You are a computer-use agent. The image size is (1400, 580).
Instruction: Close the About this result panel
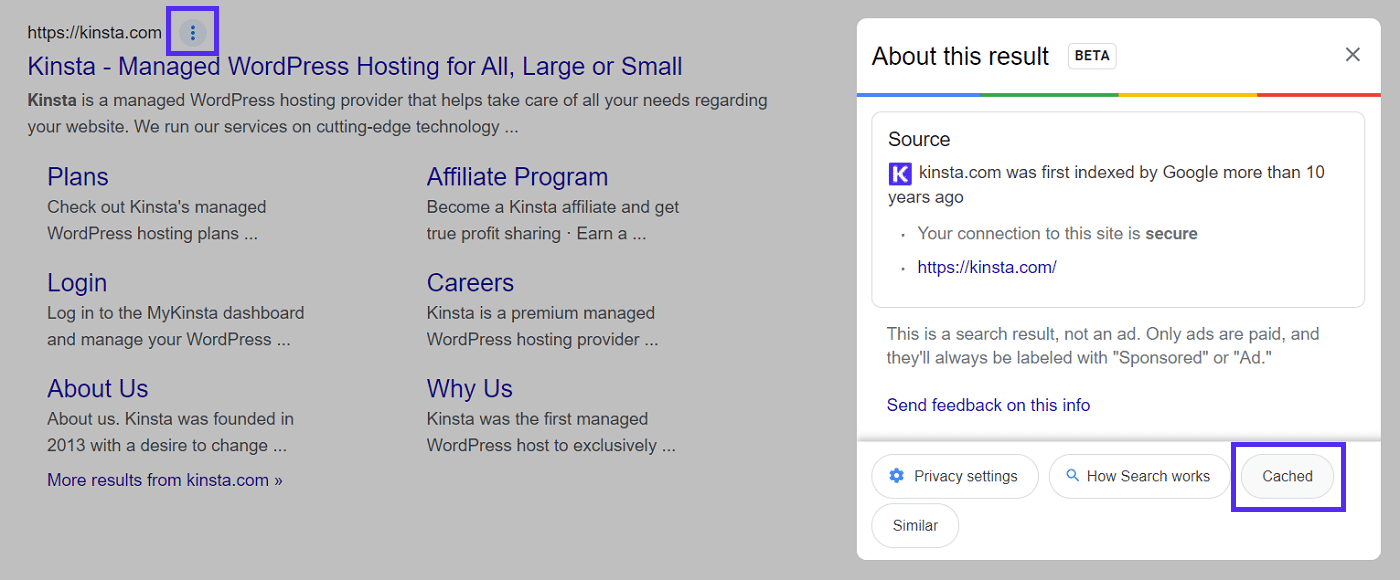1353,55
